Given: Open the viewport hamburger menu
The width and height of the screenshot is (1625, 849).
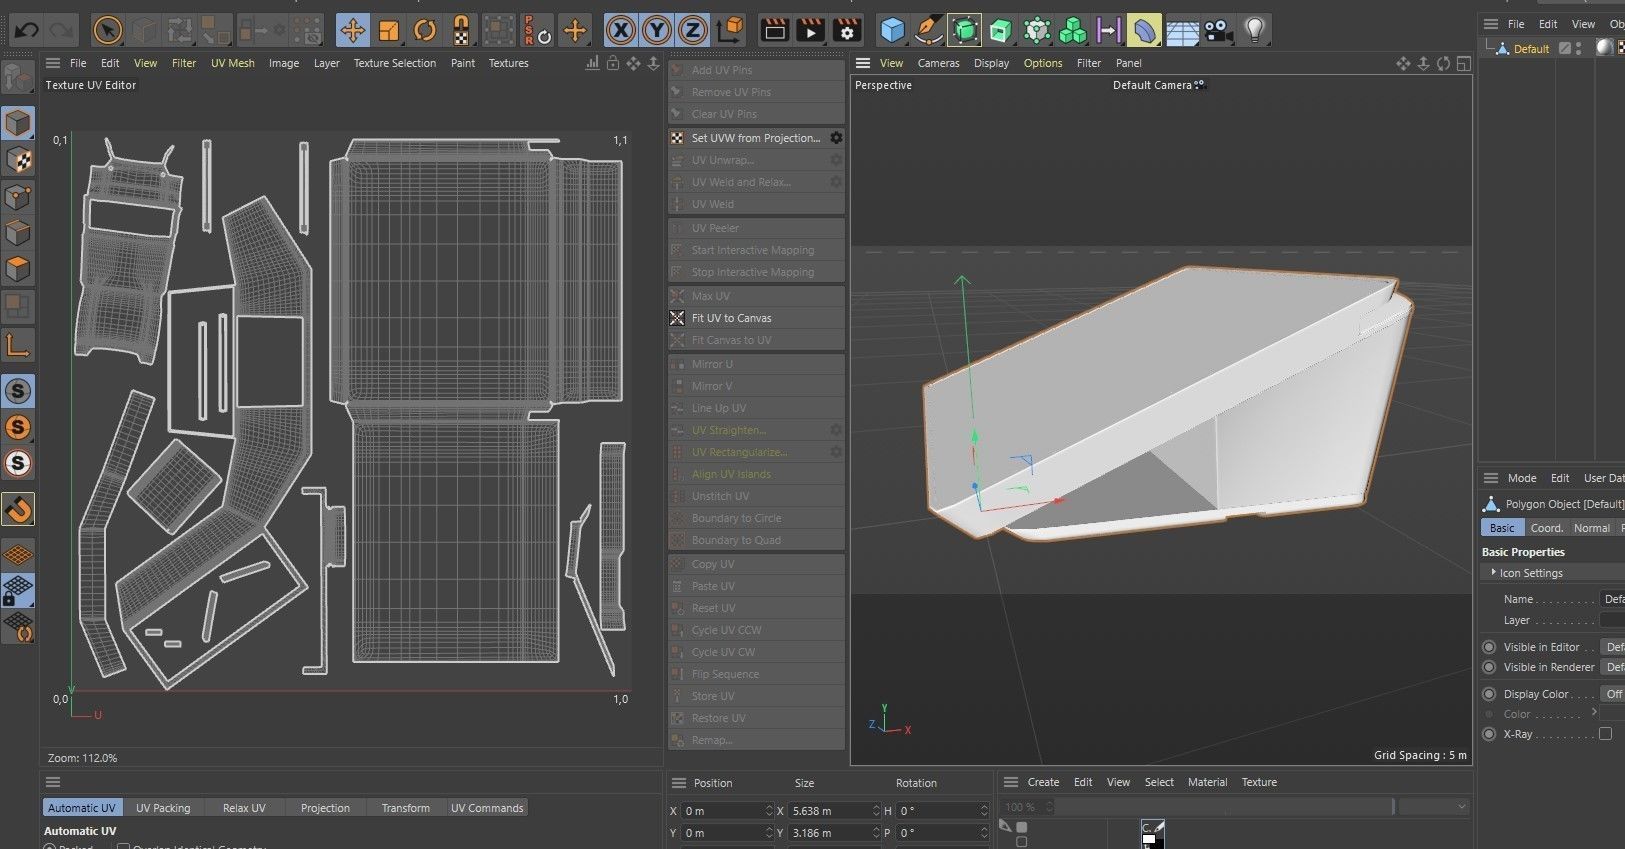Looking at the screenshot, I should (x=862, y=63).
